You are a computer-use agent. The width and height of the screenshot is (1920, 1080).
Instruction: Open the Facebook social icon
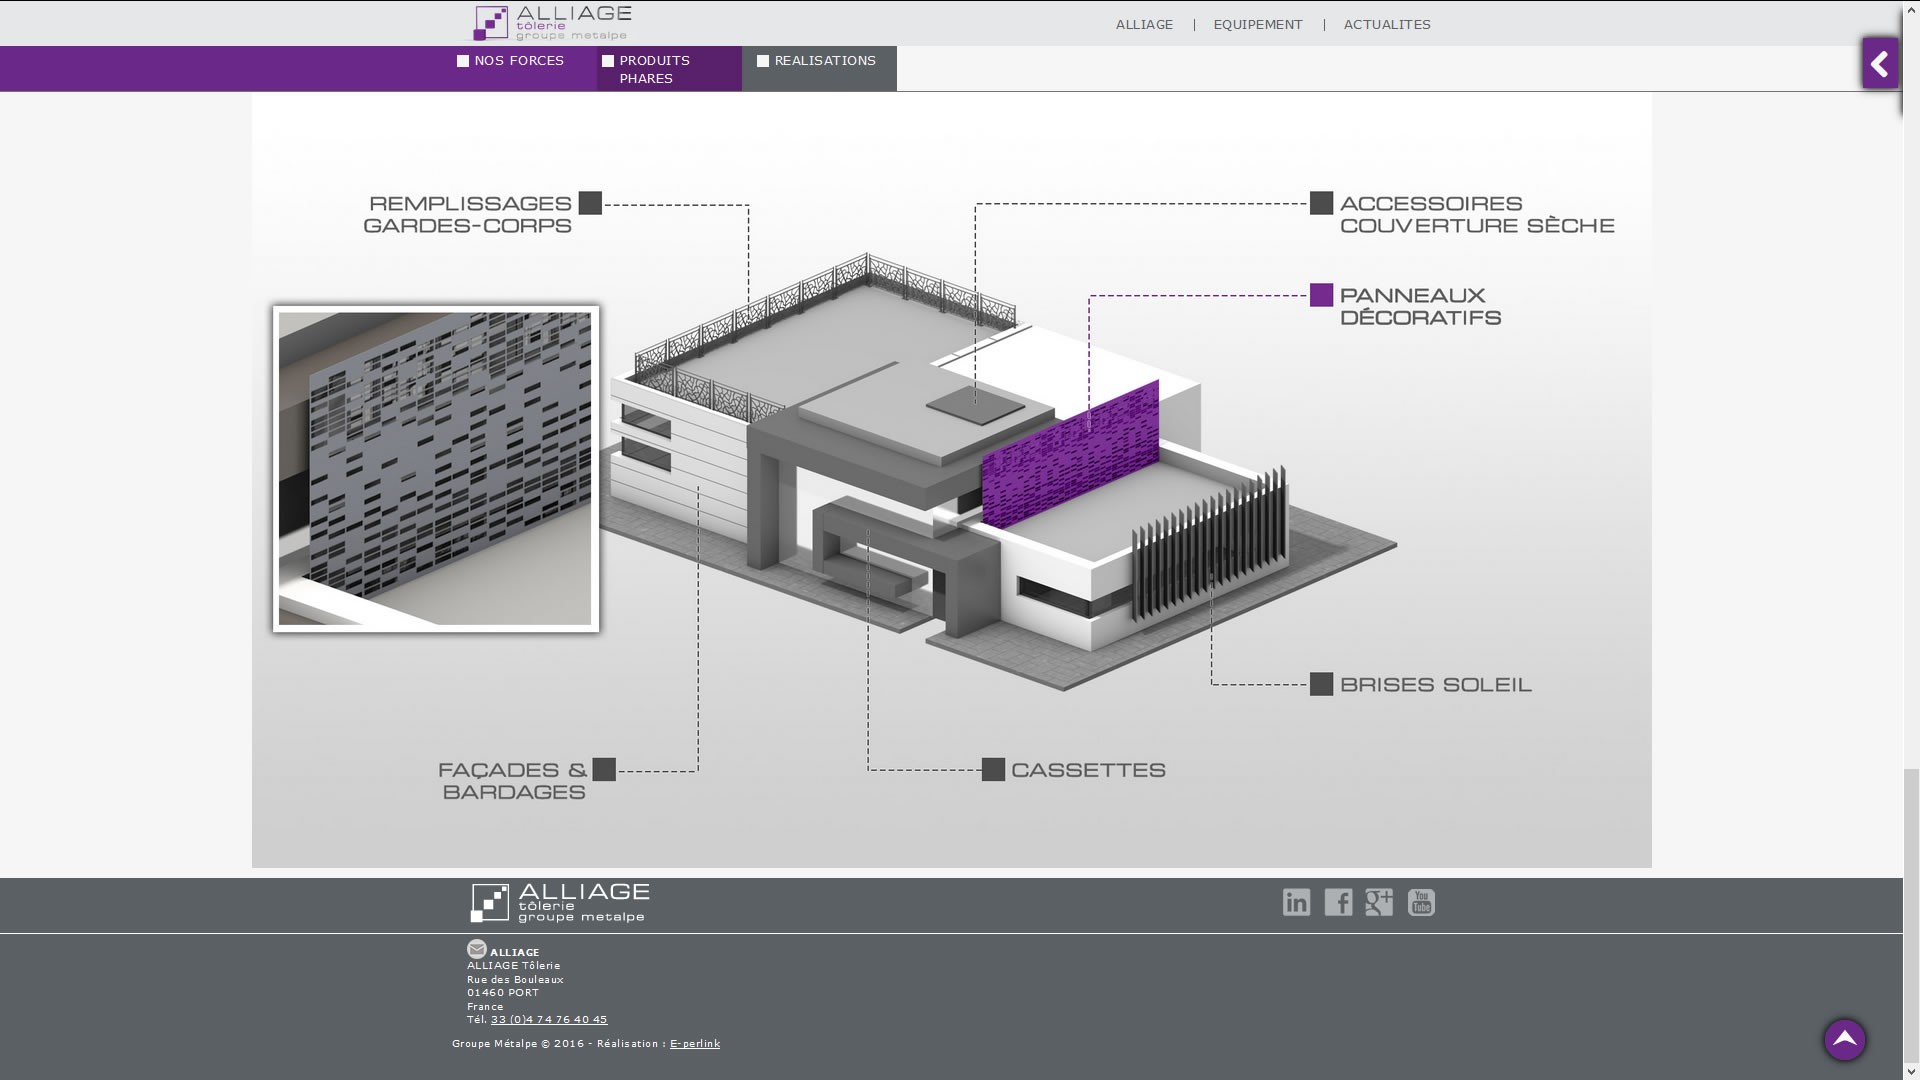pos(1338,902)
